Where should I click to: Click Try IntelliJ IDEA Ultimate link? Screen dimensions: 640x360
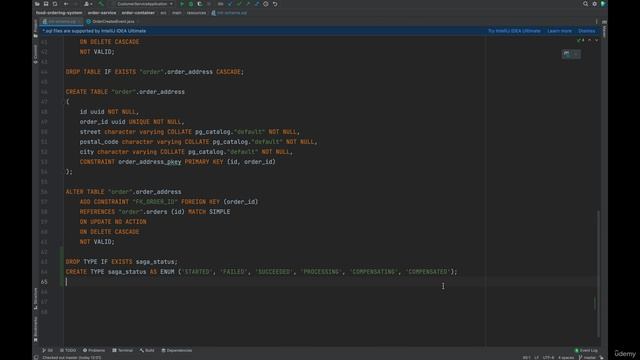point(514,31)
